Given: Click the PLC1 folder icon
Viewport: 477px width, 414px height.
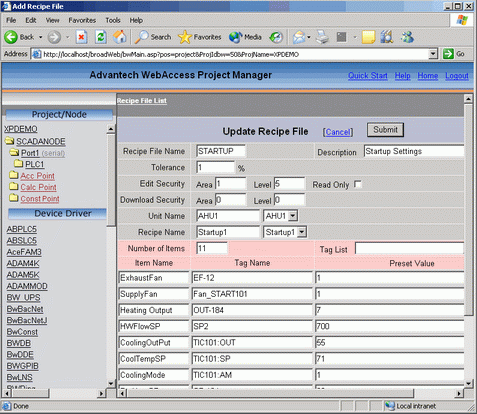Looking at the screenshot, I should coord(18,164).
